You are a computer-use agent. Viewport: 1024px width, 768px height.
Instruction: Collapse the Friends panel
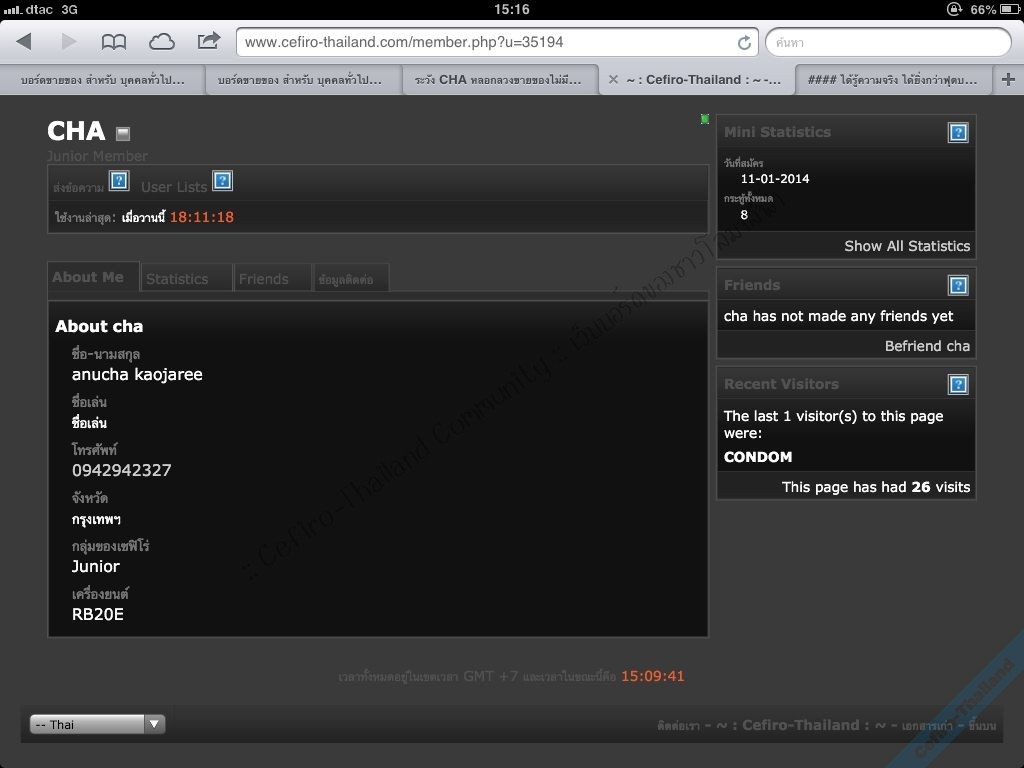click(958, 286)
